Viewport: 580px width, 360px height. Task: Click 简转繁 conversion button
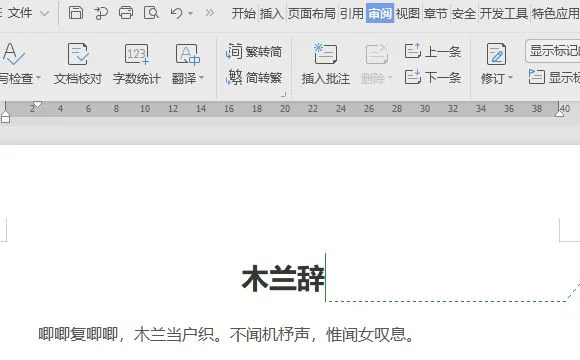(254, 77)
